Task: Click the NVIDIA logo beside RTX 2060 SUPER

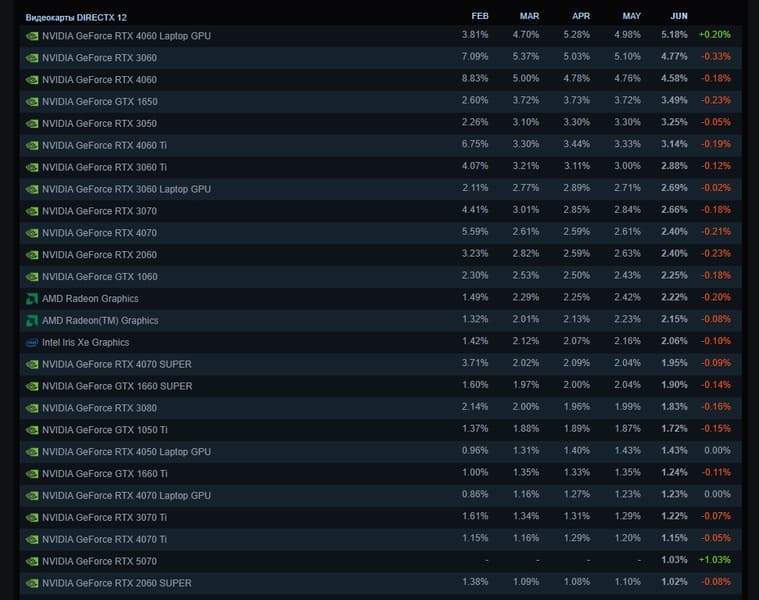Action: tap(32, 583)
